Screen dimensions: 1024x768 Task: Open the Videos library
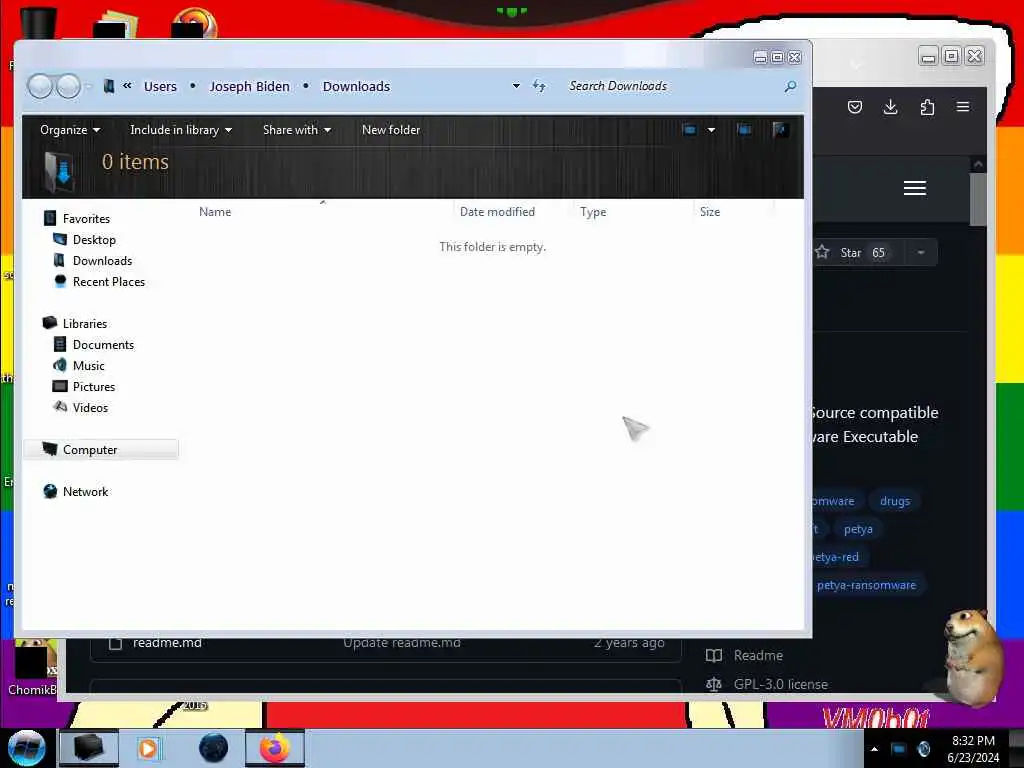click(81, 407)
